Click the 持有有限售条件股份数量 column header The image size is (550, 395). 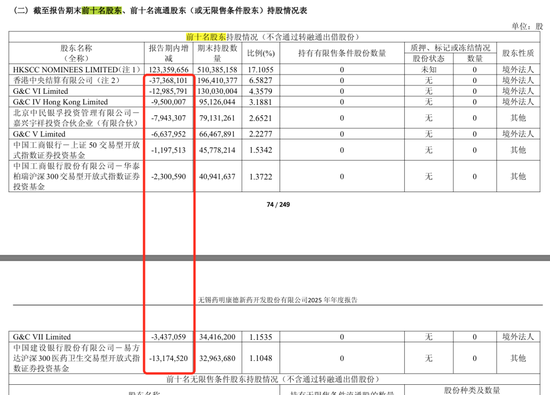(x=342, y=53)
